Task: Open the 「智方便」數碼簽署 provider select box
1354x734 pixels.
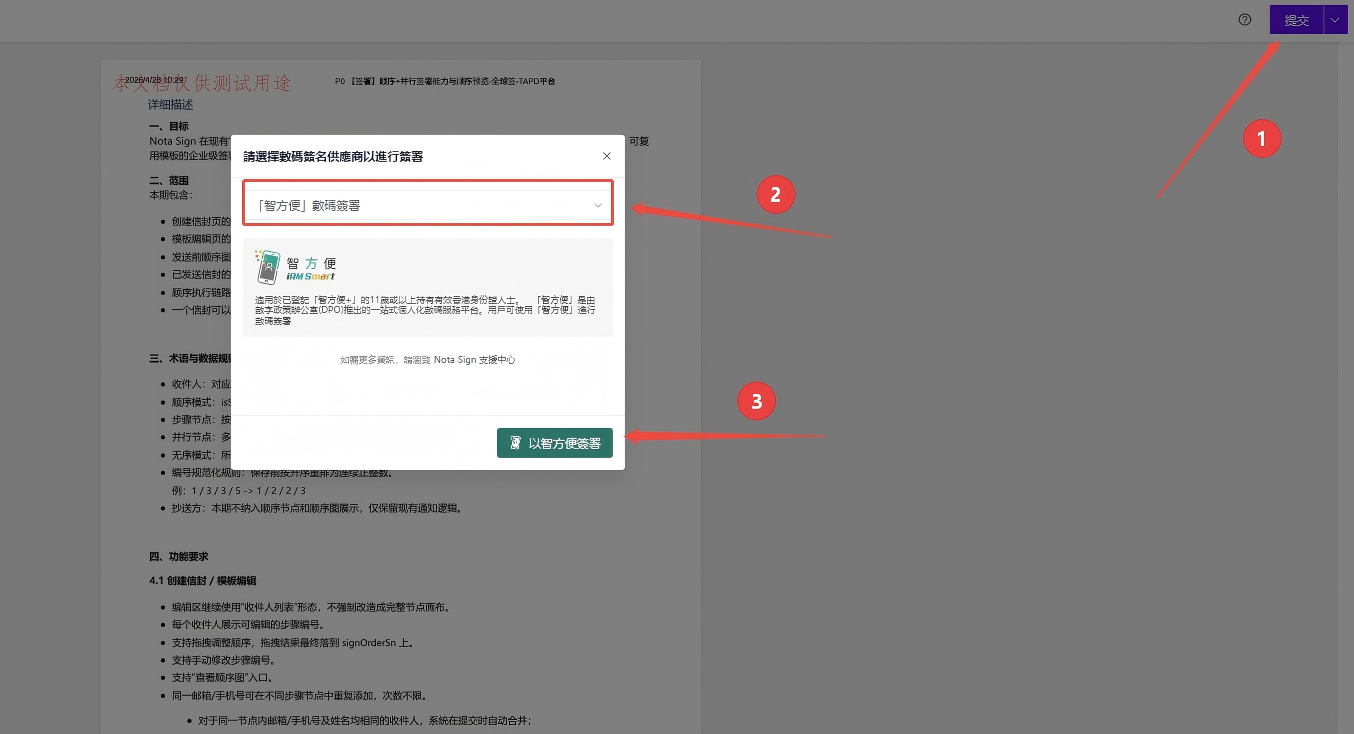Action: (428, 205)
